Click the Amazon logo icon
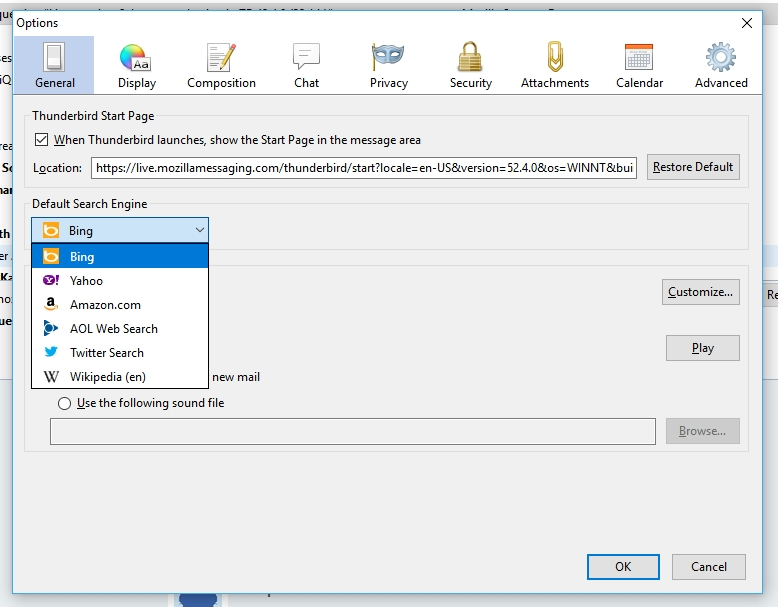 tap(51, 304)
